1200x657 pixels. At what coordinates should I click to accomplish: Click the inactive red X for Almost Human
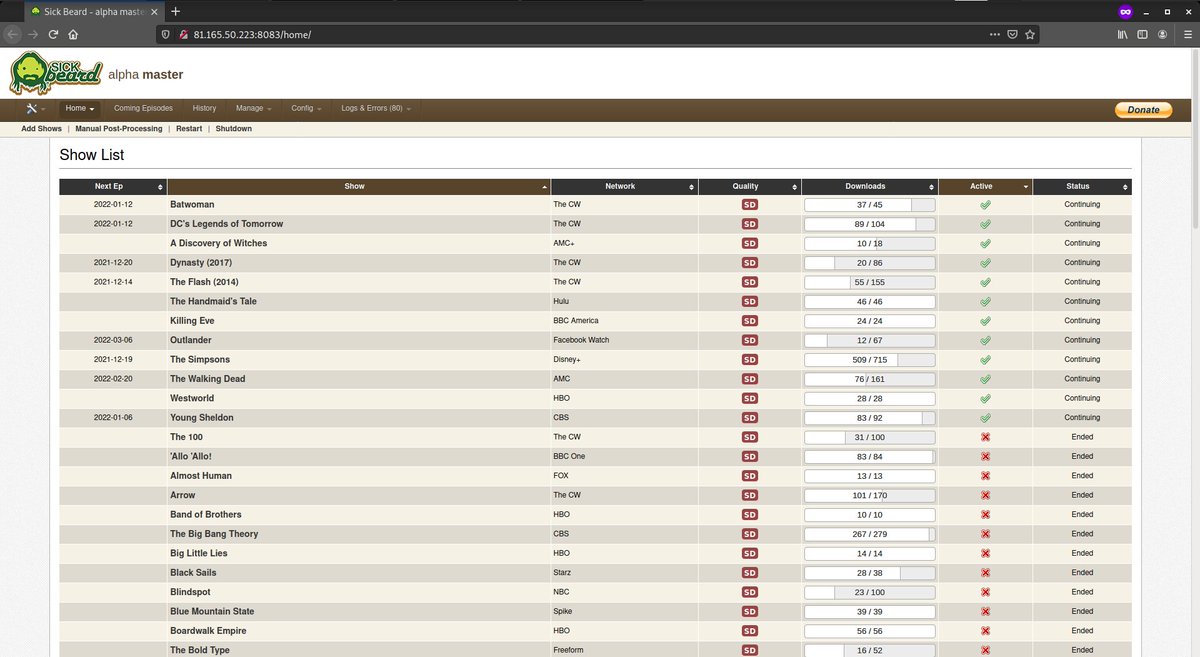(x=985, y=476)
